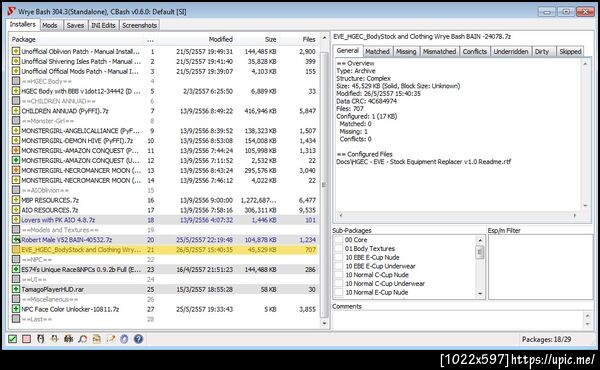Click the black-and-white penguin launcher icon in status bar

41,339
